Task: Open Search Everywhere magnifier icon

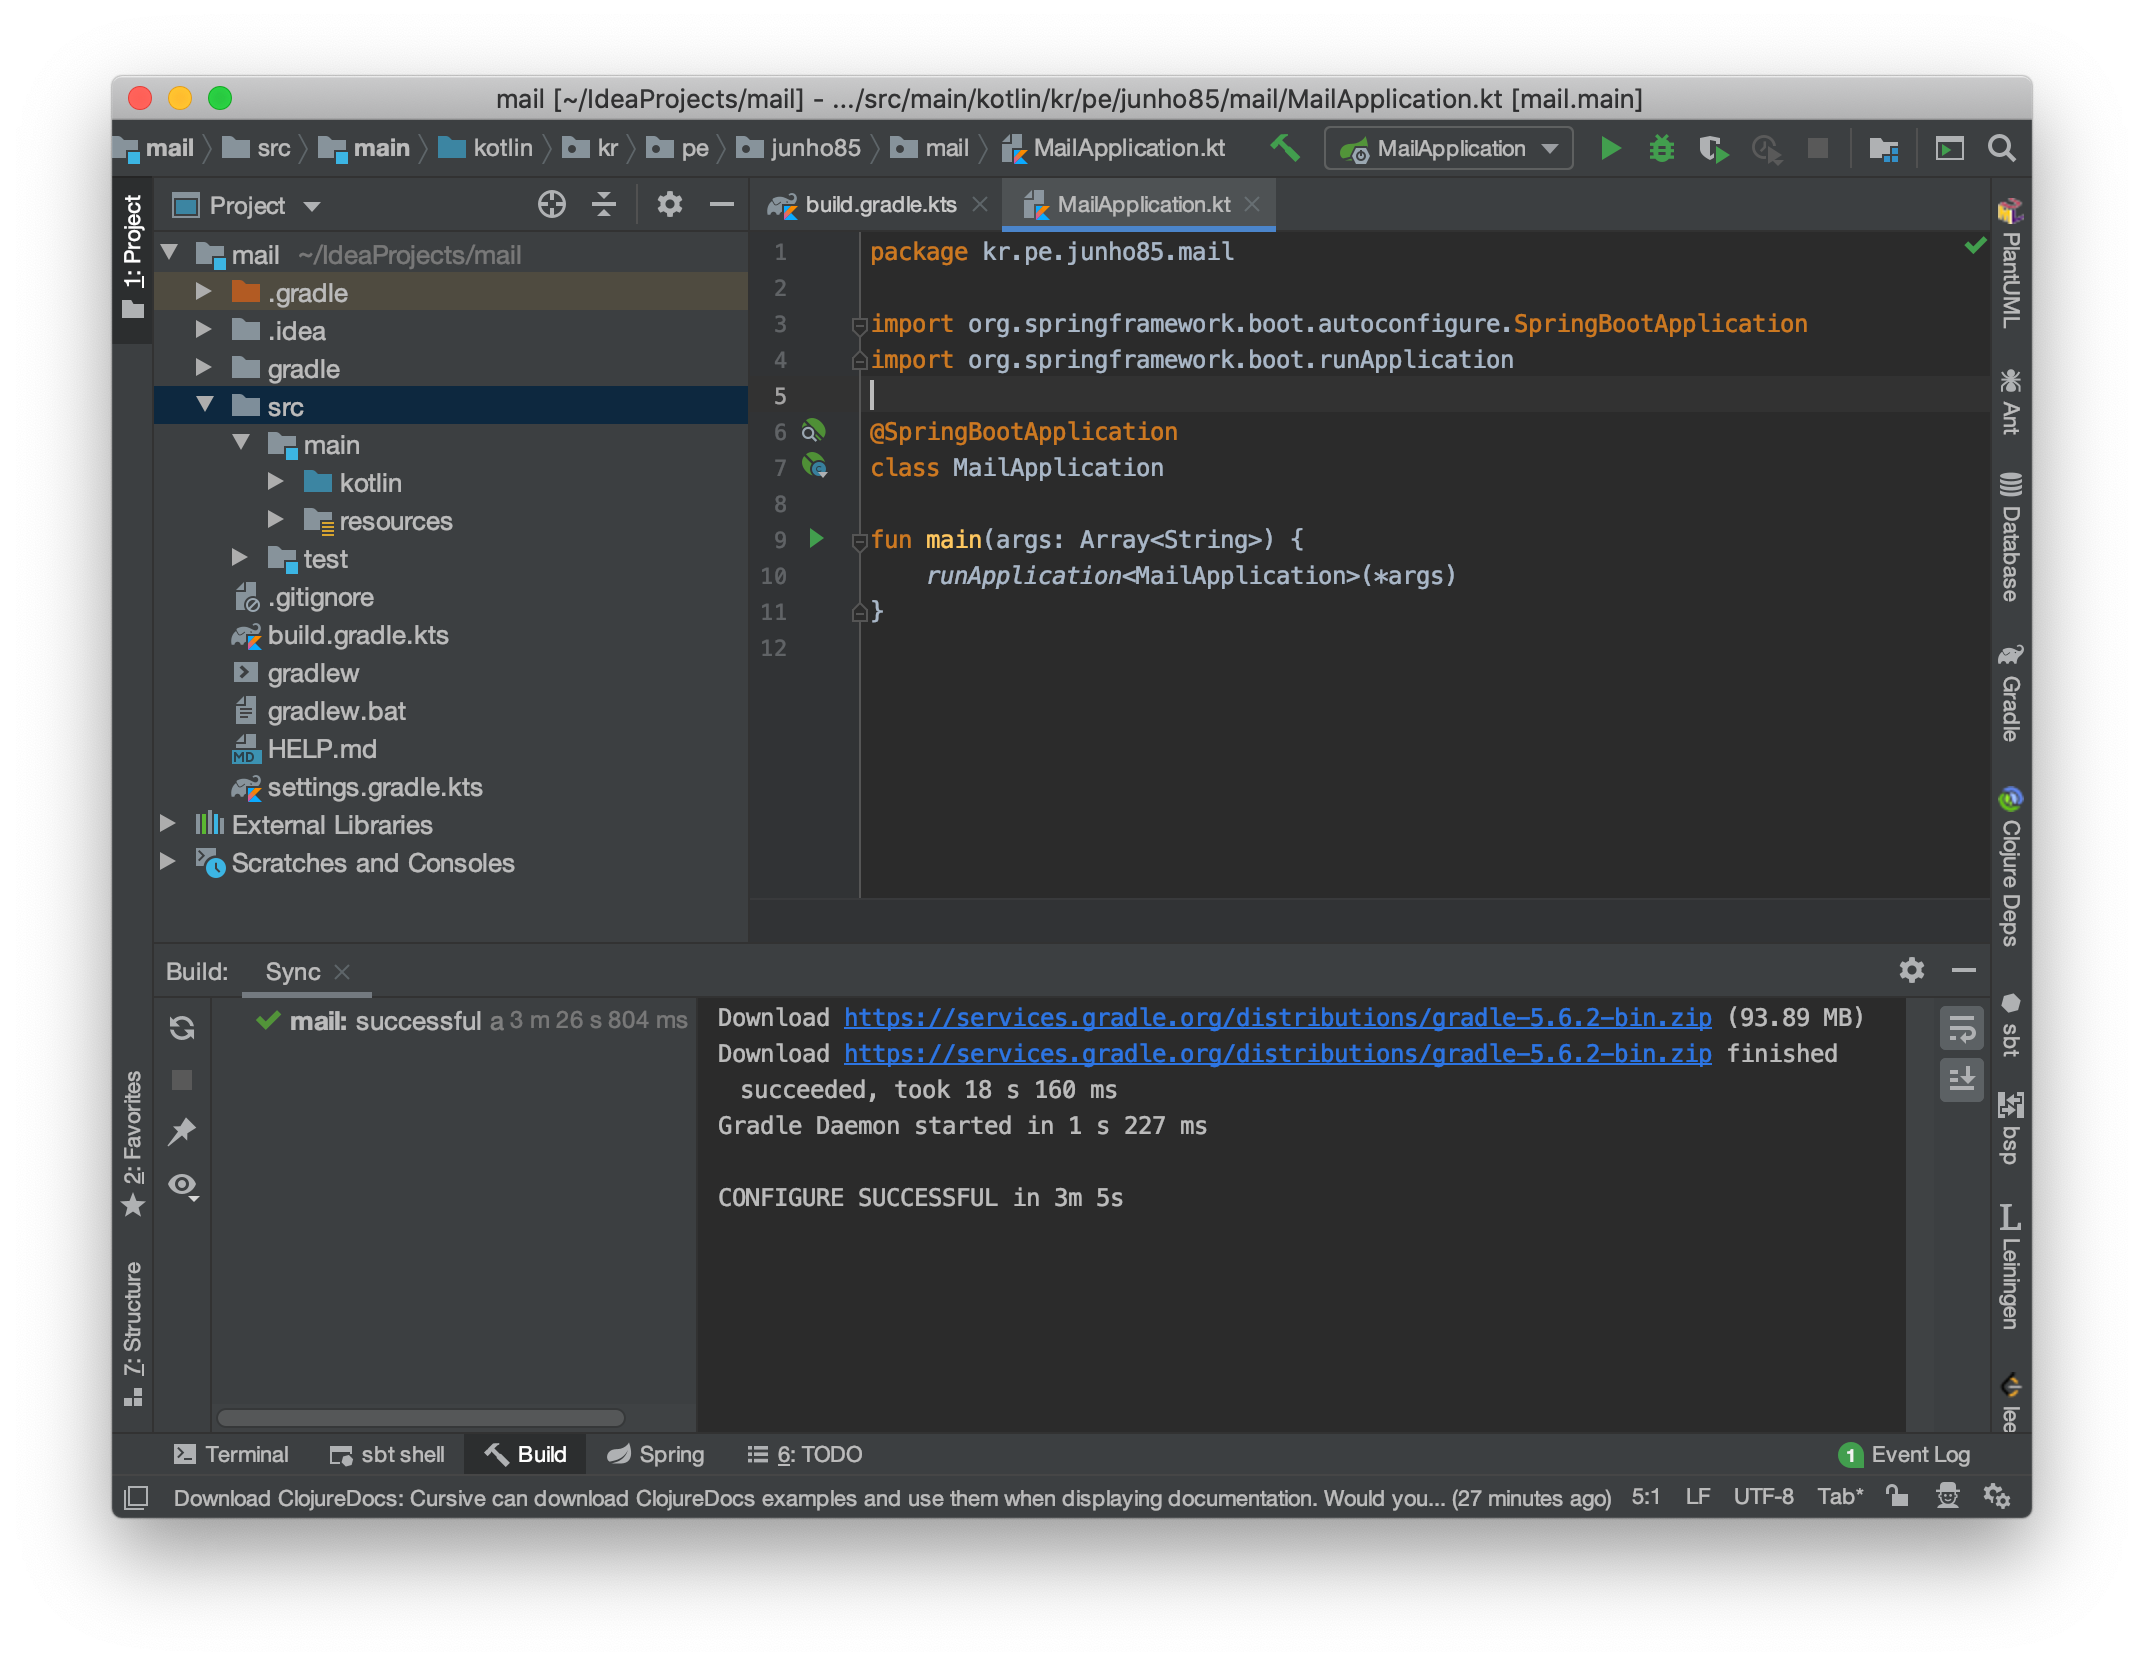Action: click(x=2002, y=149)
